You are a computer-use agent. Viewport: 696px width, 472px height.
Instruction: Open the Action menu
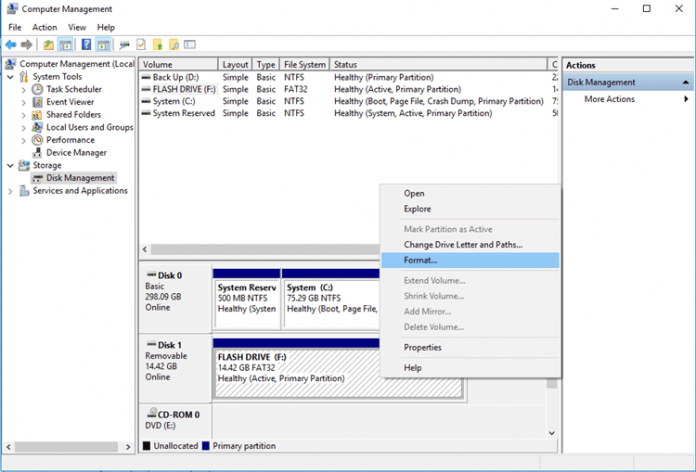point(44,27)
